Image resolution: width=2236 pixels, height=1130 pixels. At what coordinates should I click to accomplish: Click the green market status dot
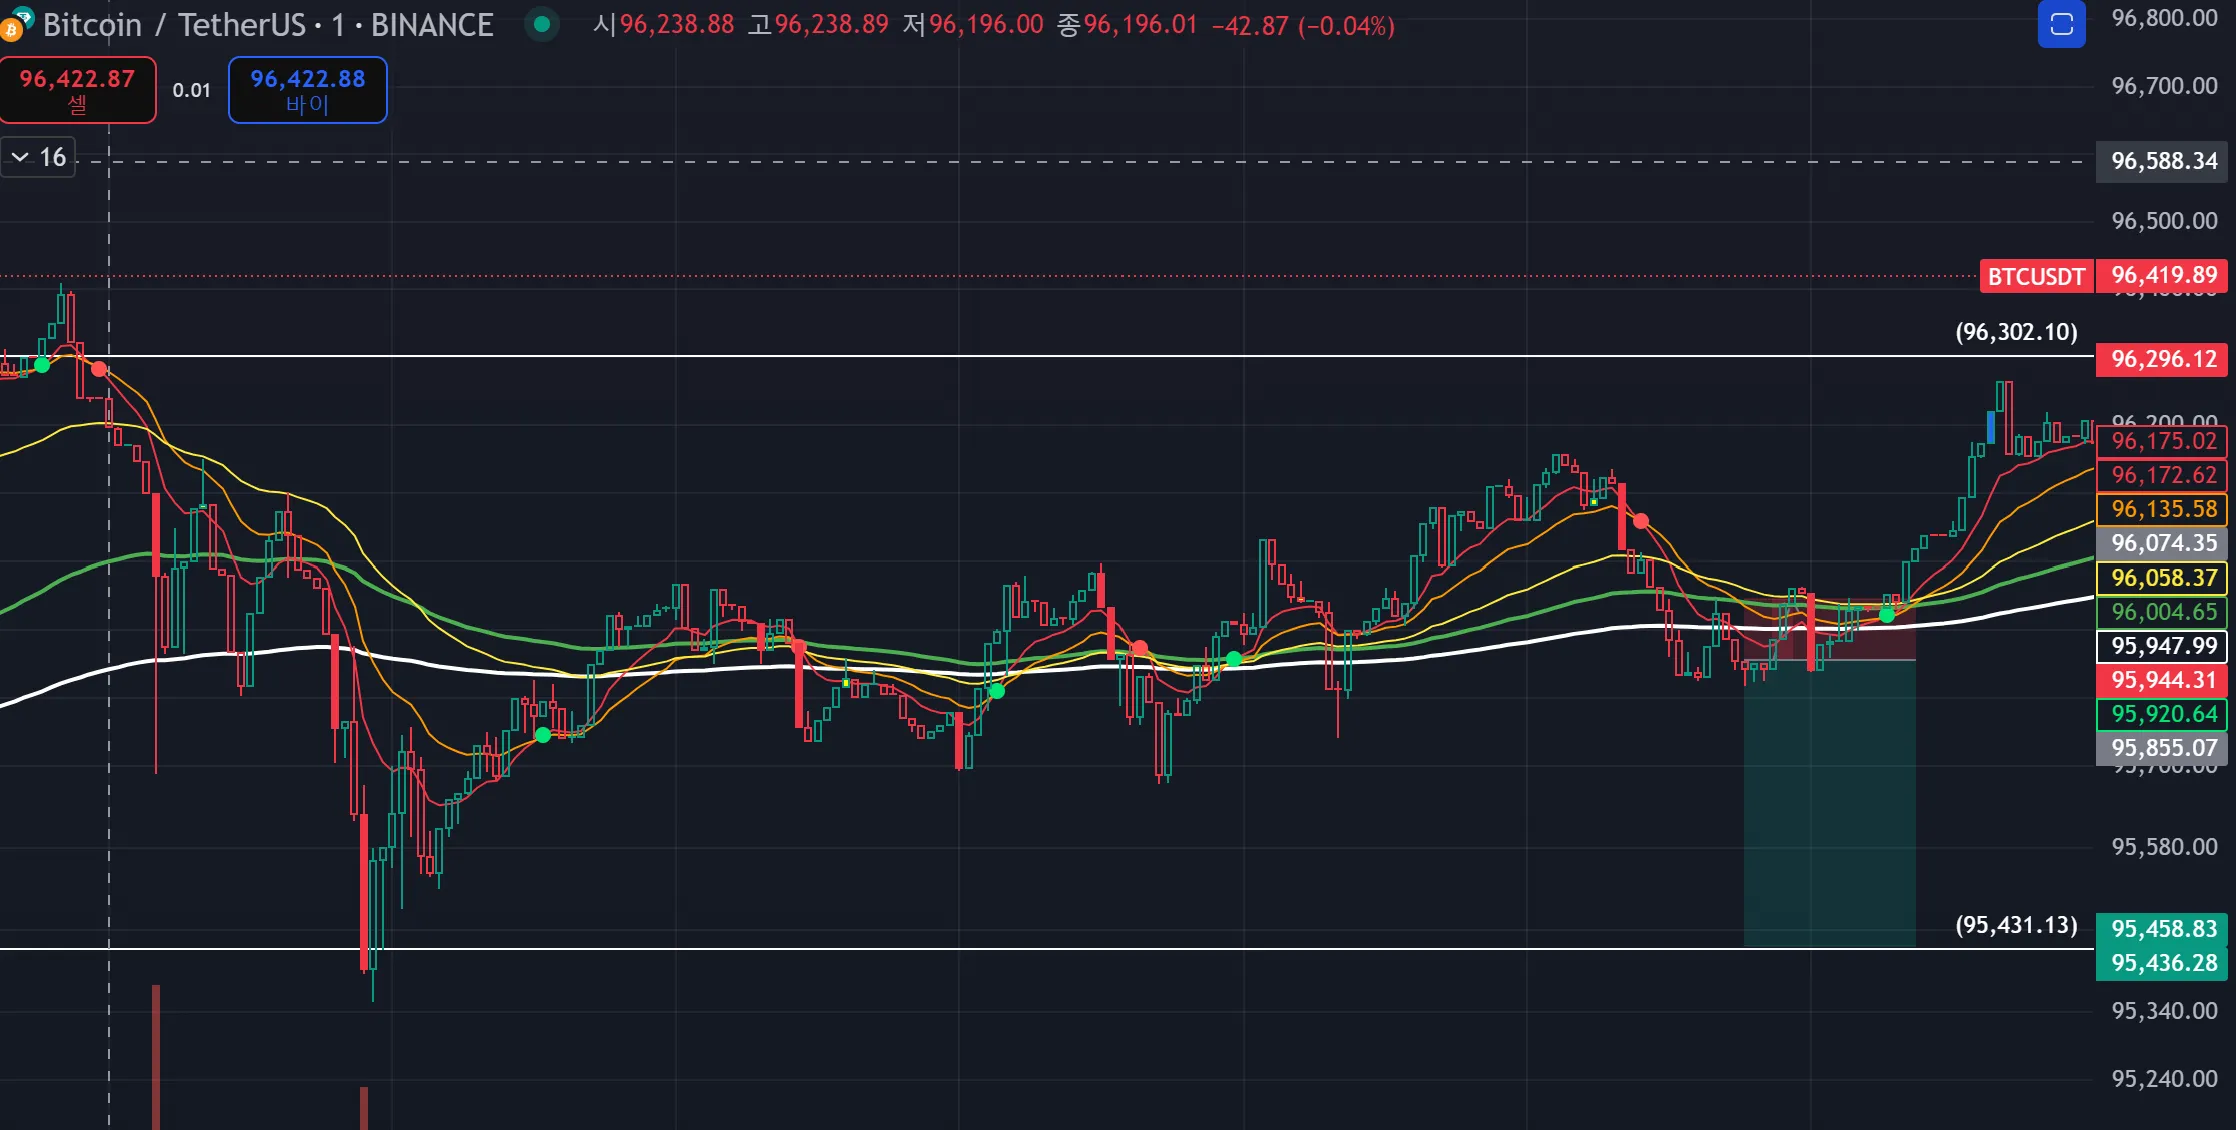point(541,25)
